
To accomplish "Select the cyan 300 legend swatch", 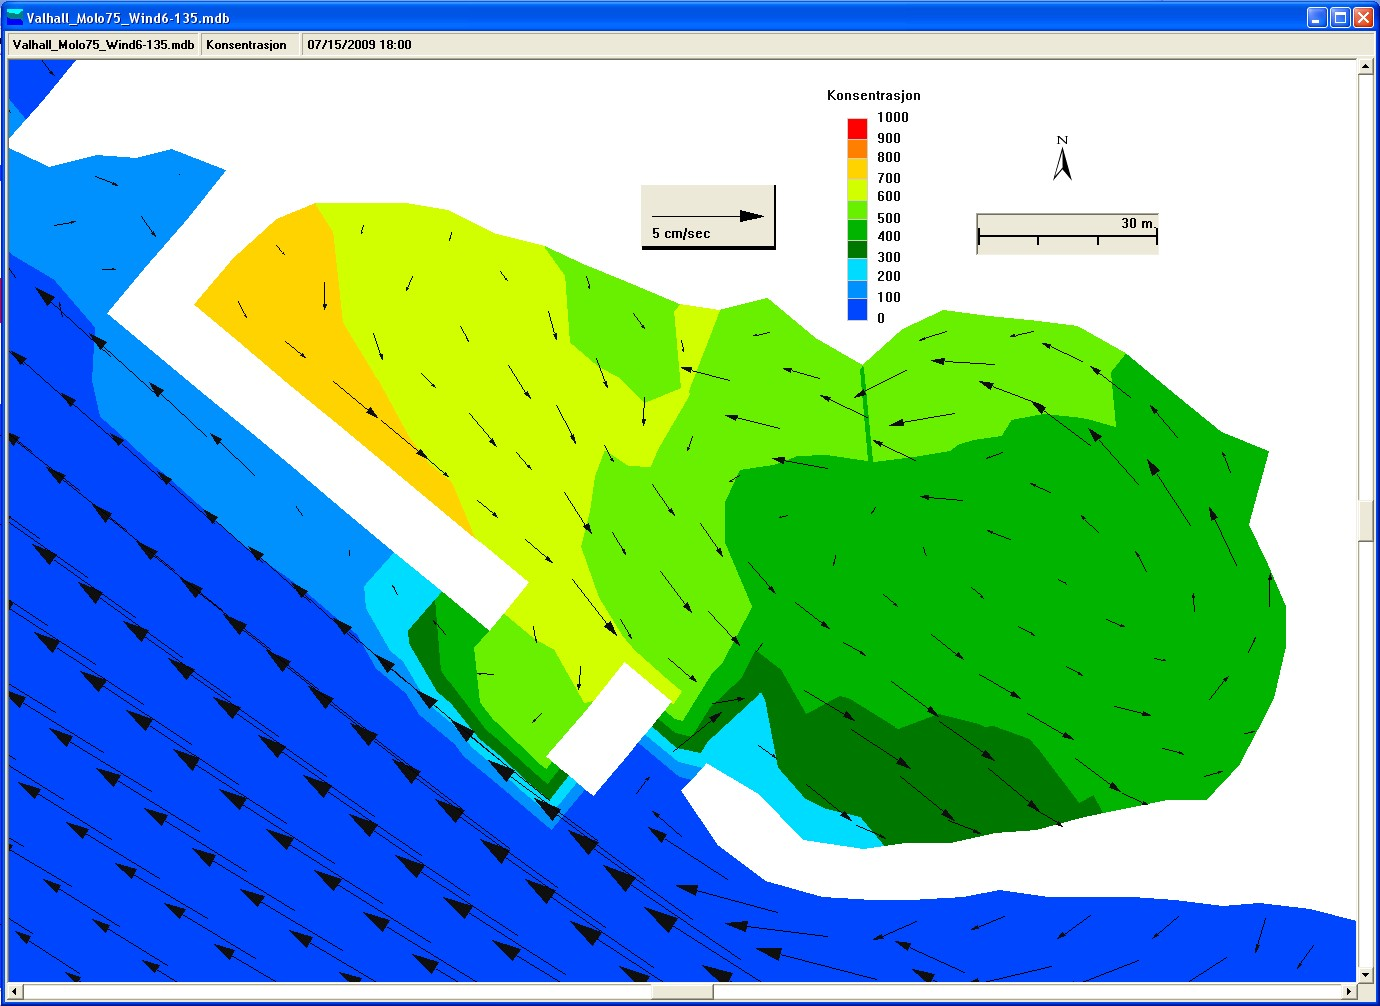I will coord(857,270).
